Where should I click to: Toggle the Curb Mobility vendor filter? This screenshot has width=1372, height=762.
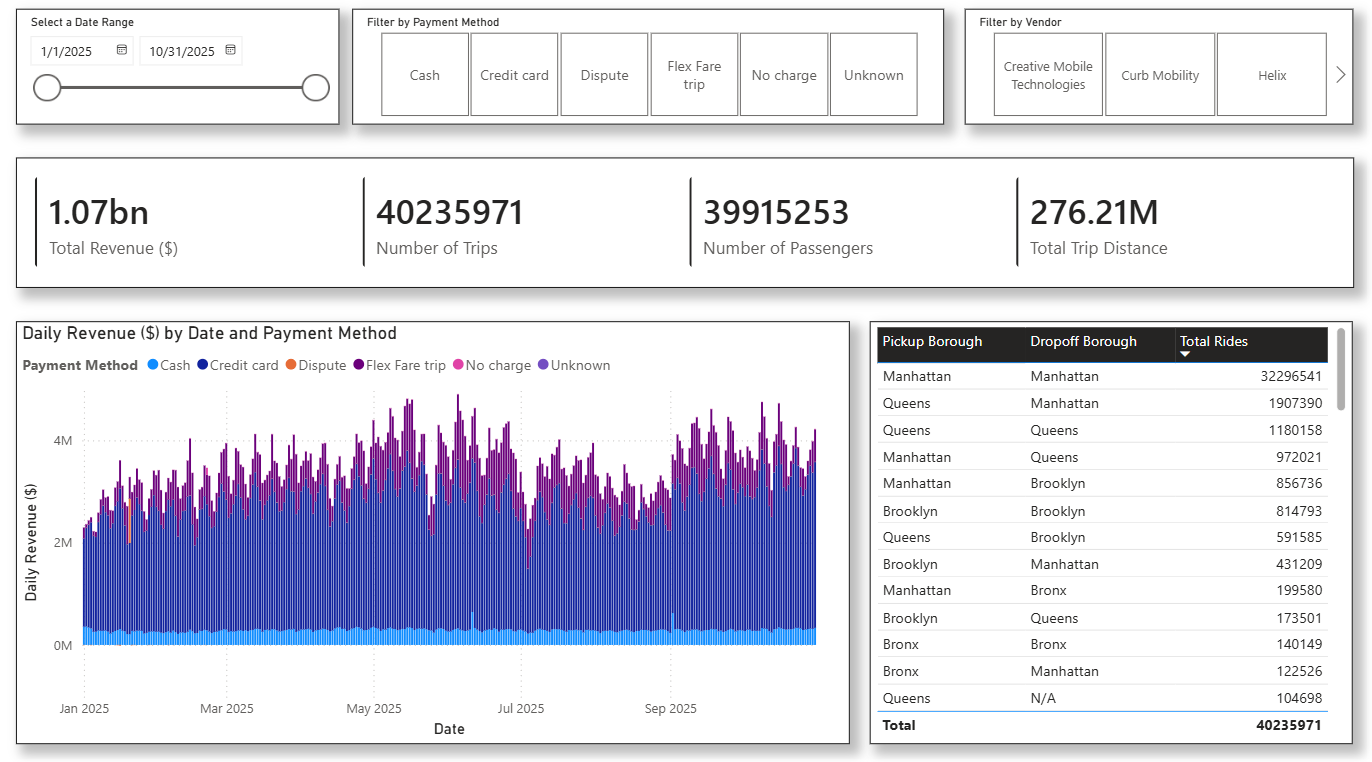[1160, 75]
